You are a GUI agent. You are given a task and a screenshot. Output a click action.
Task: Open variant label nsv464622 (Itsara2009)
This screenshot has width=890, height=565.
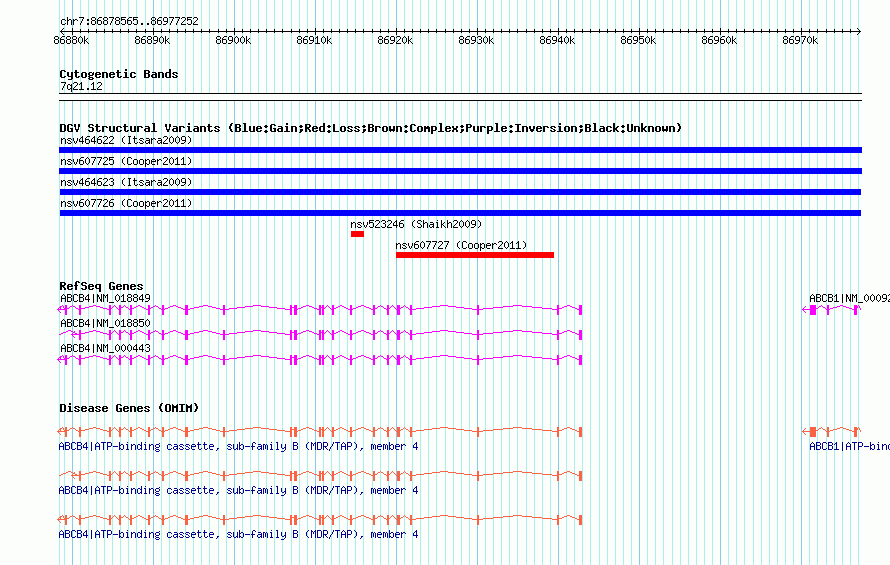126,140
